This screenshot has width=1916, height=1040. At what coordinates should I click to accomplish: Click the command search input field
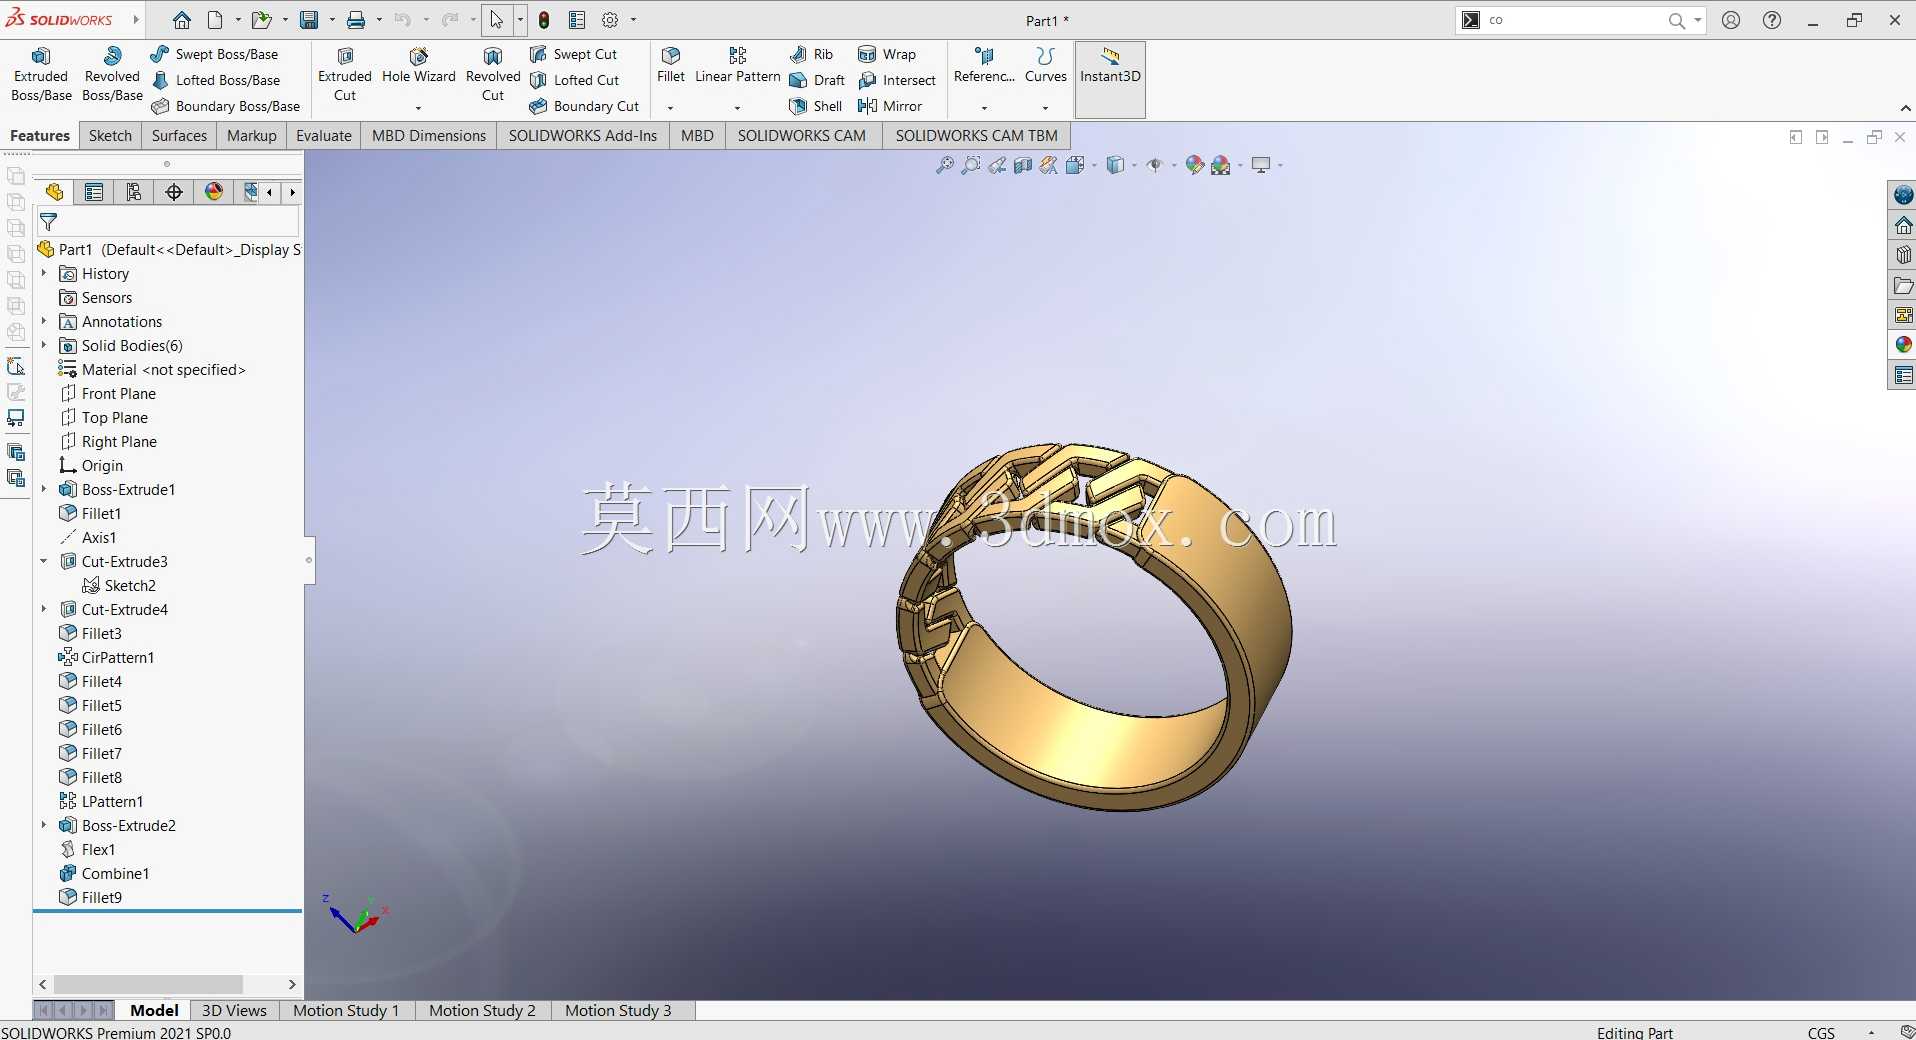click(1574, 20)
